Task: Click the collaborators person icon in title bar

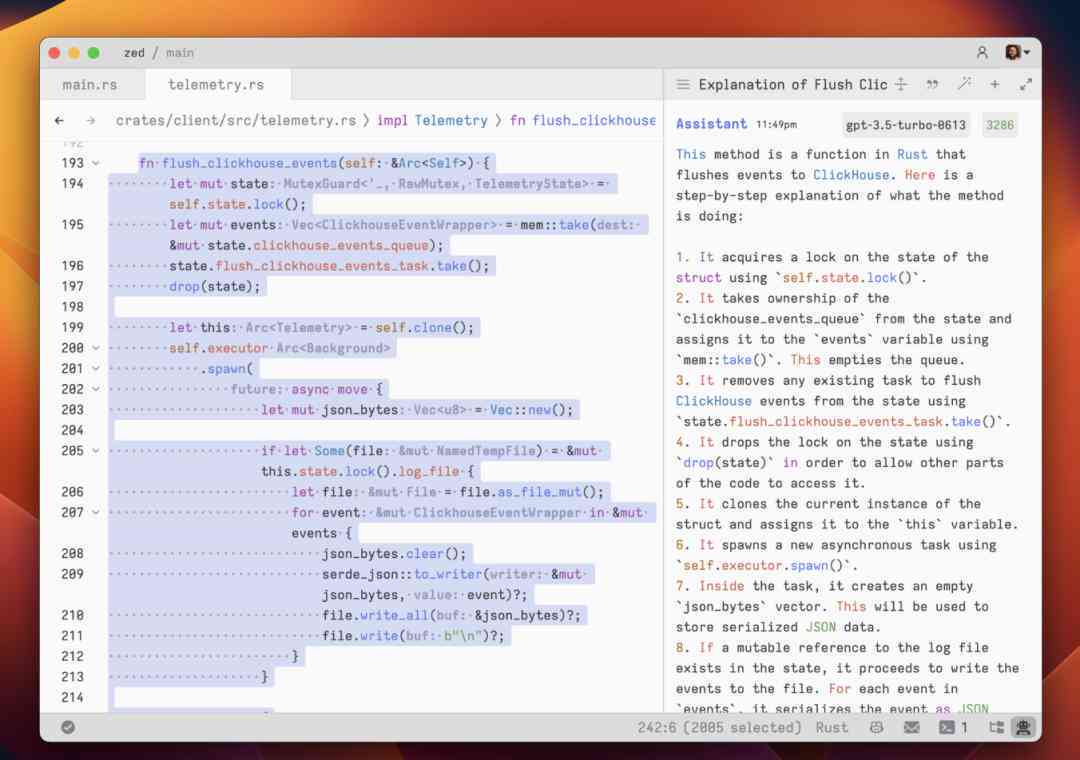Action: (x=982, y=52)
